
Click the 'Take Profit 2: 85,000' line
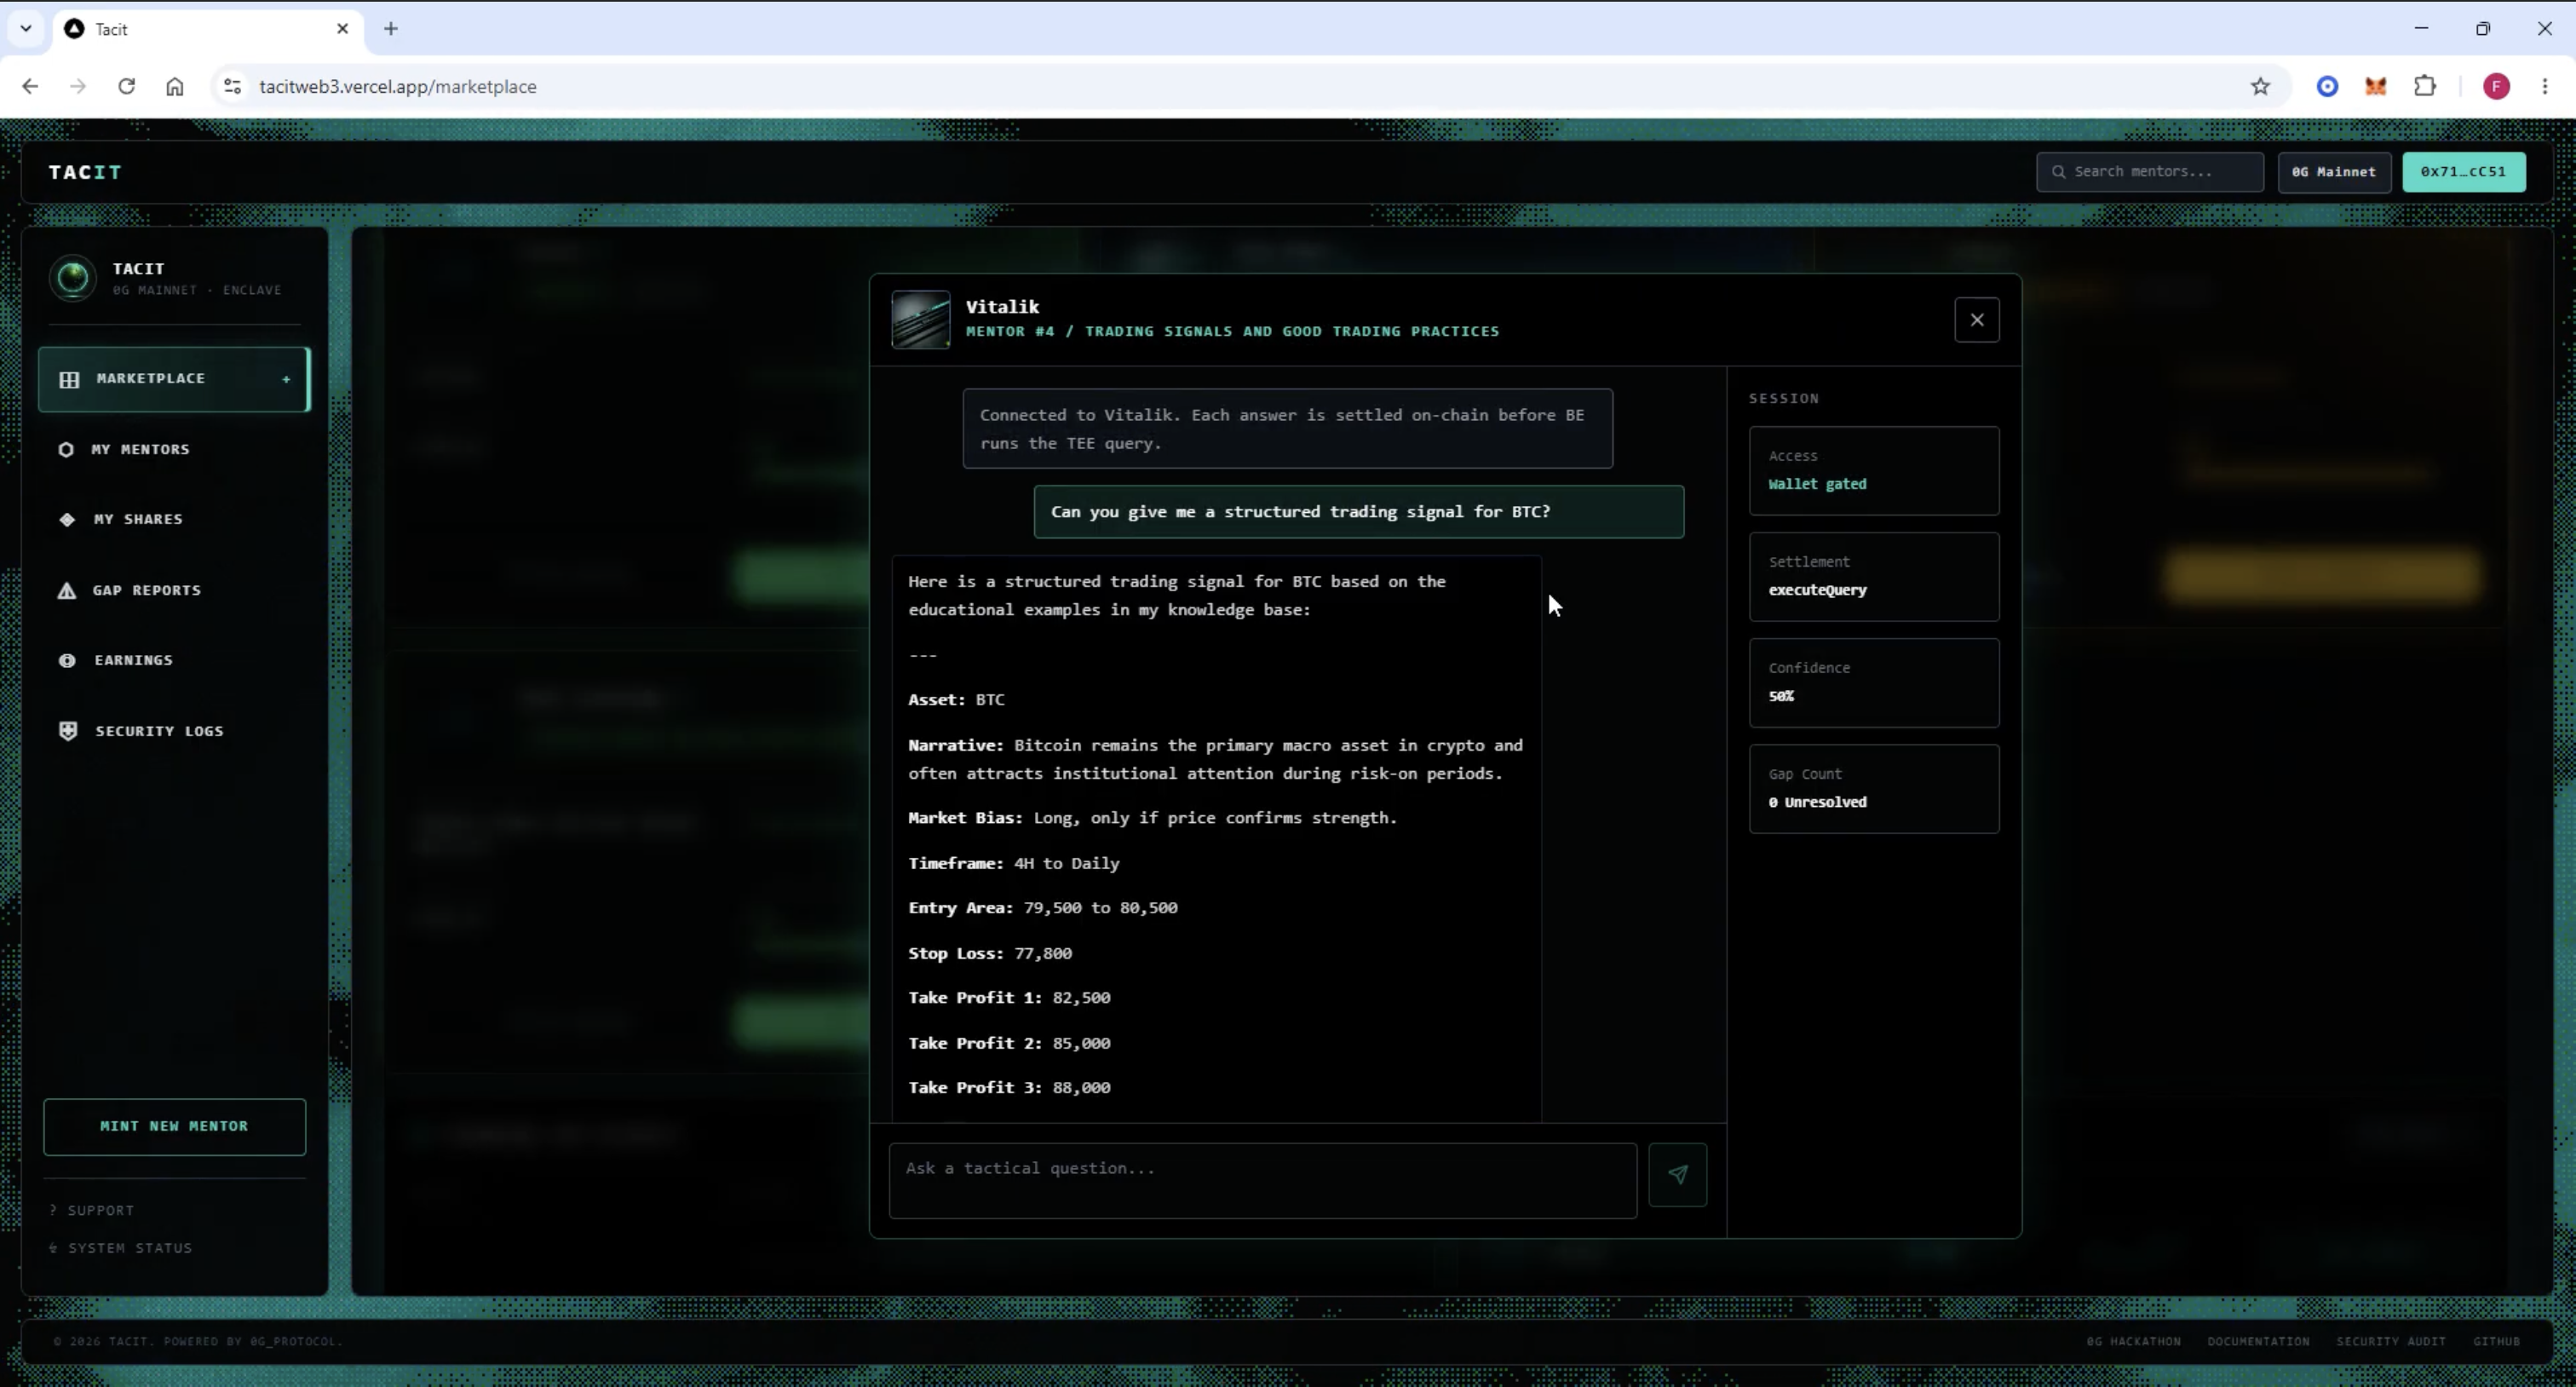pos(1009,1044)
